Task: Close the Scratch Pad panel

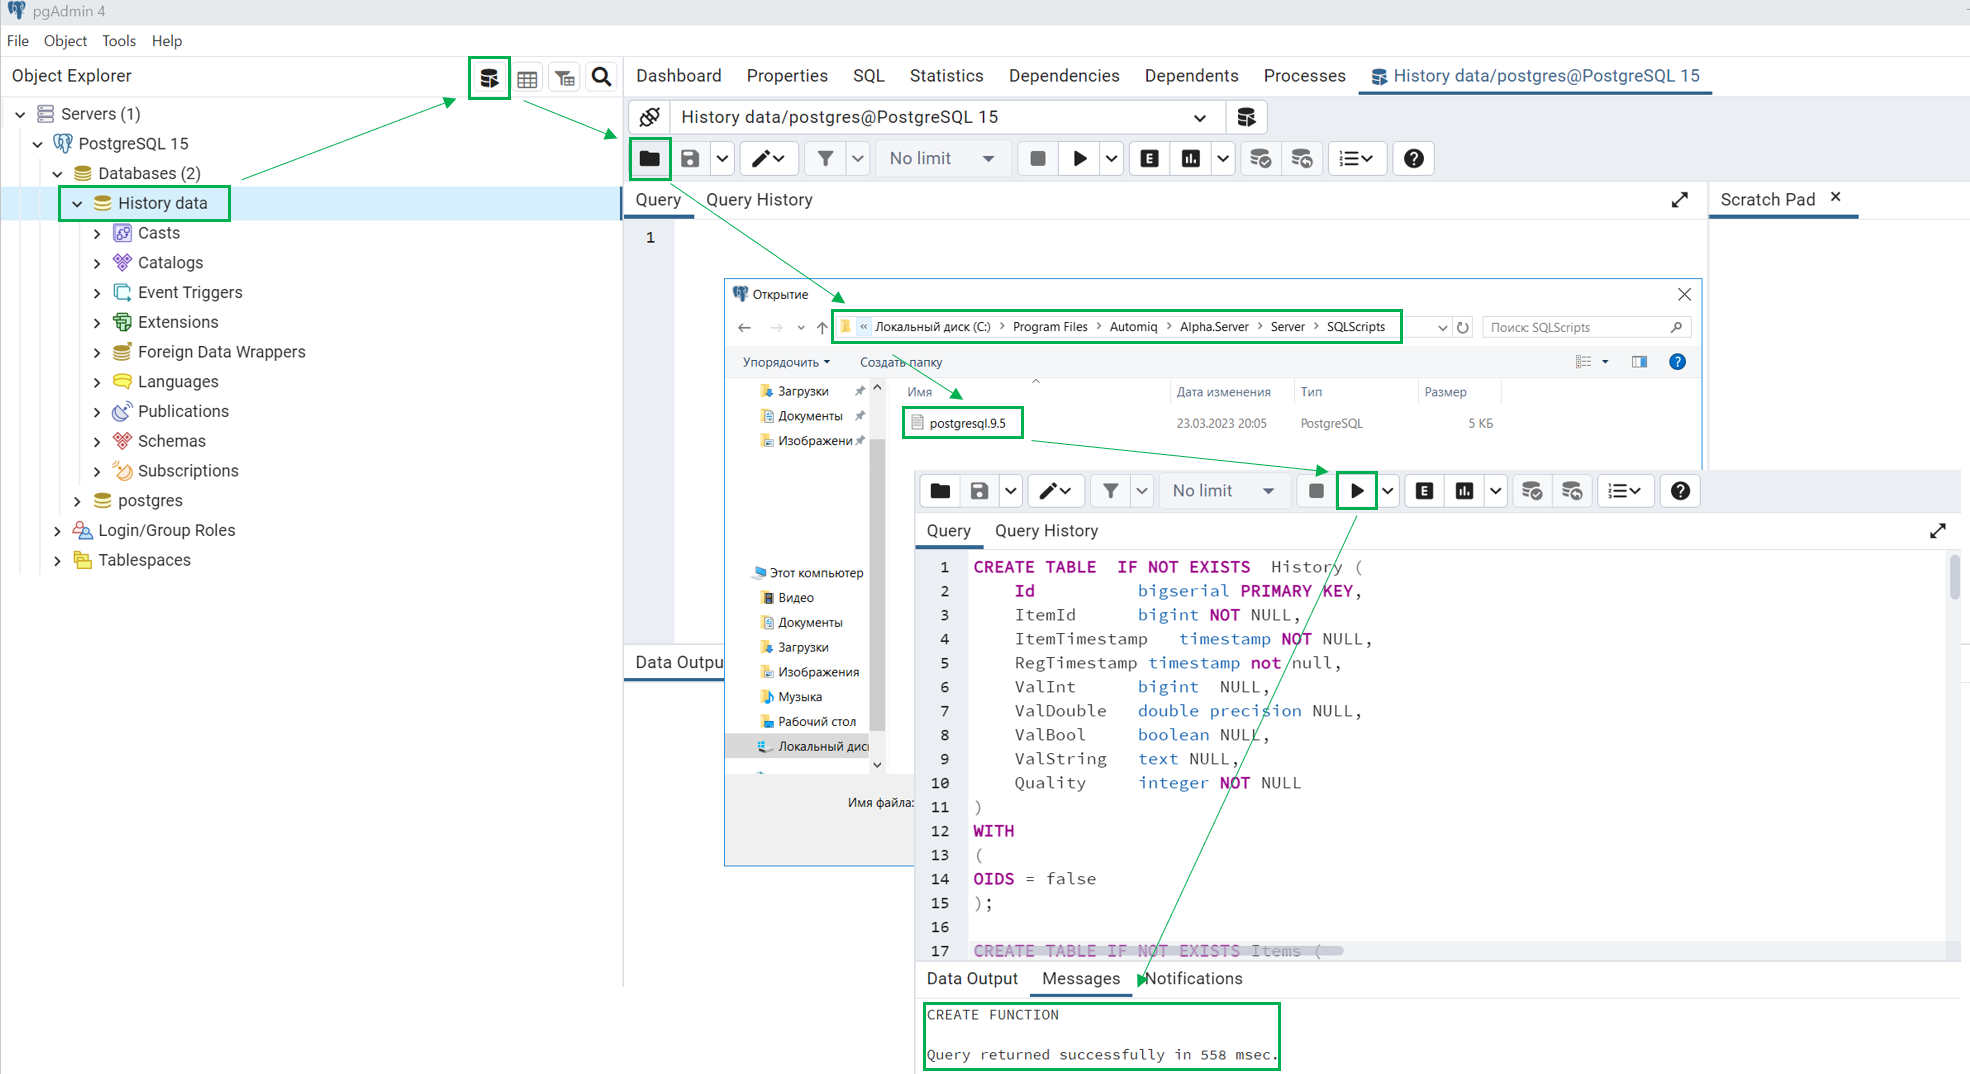Action: (x=1836, y=197)
